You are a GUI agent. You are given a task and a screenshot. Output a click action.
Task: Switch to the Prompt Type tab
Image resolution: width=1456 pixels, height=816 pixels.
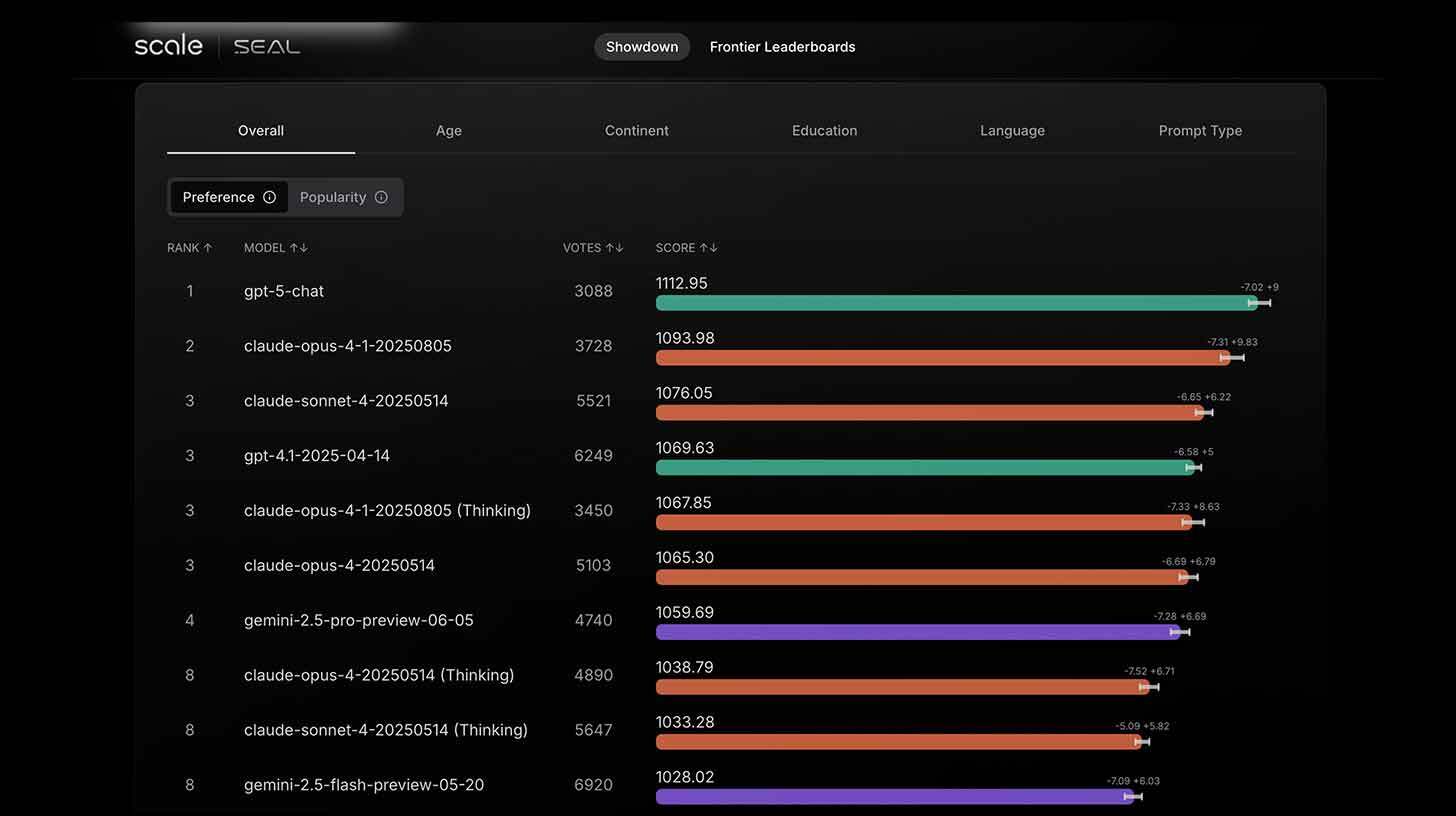1200,131
